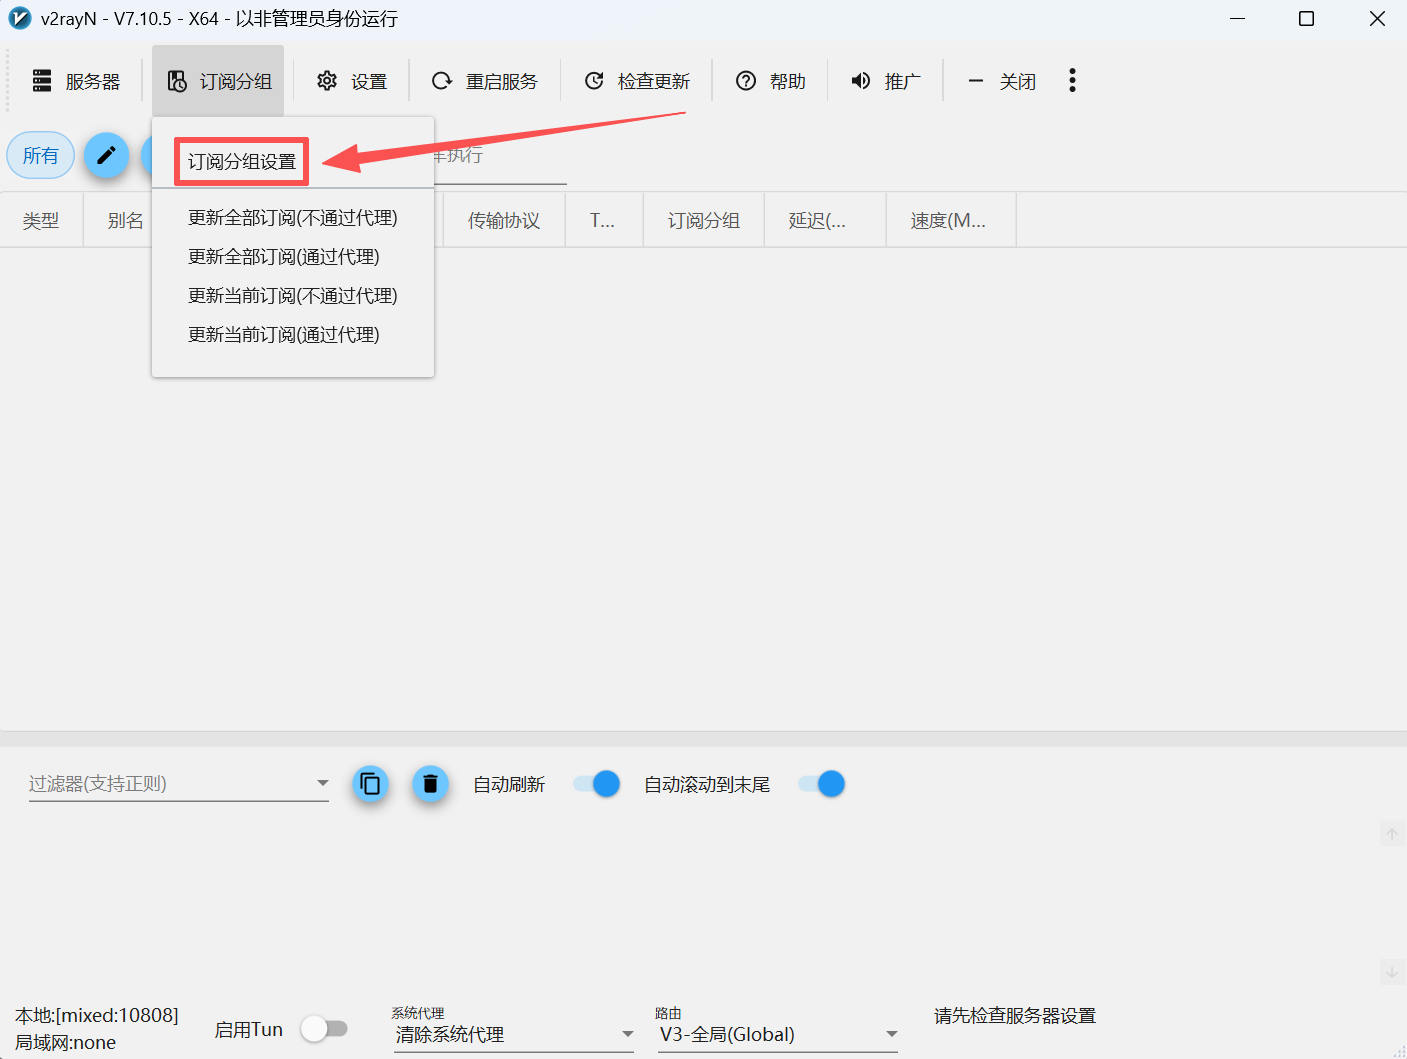Click the 过滤器 log filter field

pos(179,784)
